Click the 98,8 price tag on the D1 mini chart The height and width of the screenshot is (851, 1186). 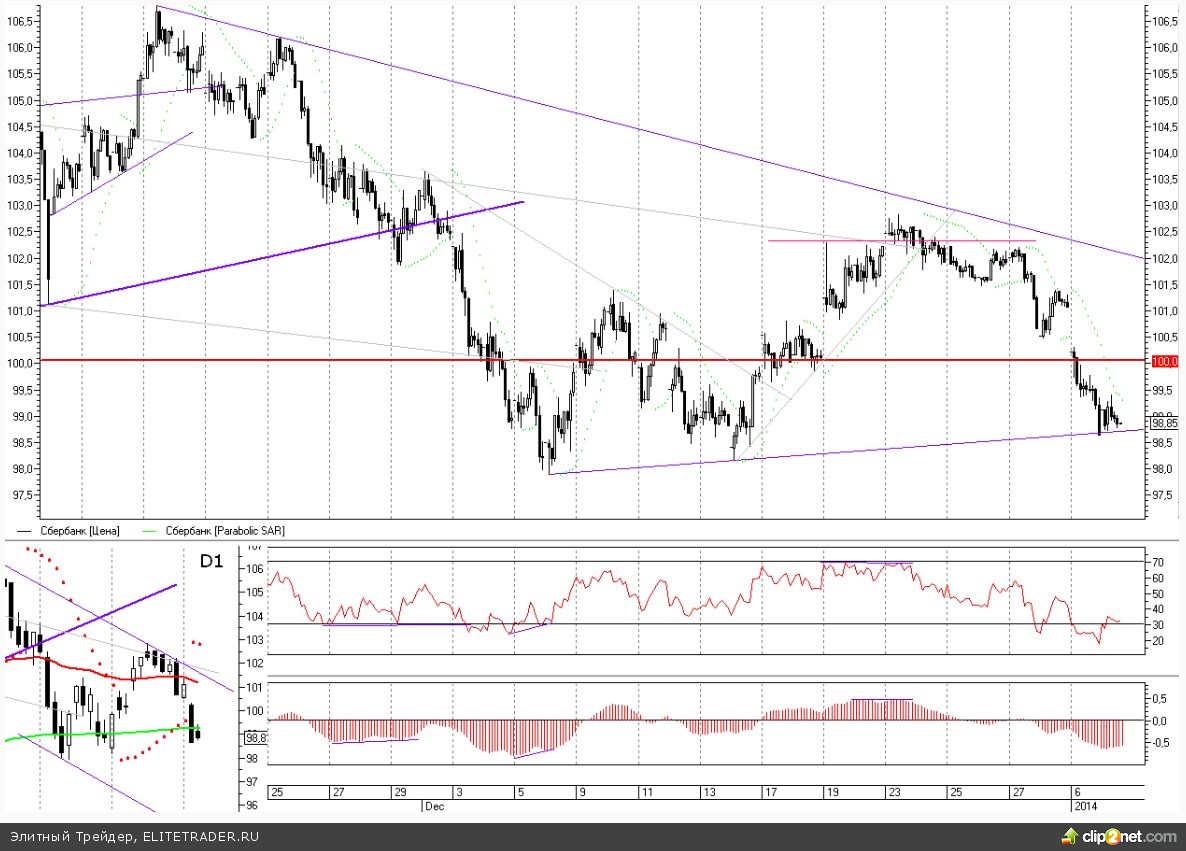(256, 738)
